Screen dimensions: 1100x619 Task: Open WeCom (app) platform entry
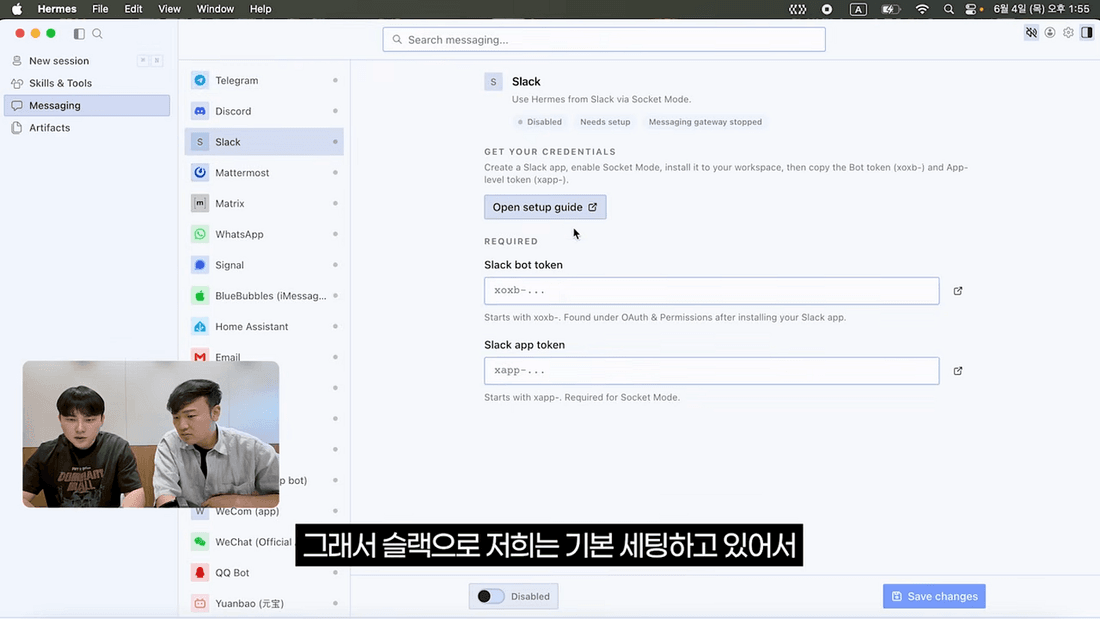click(264, 512)
